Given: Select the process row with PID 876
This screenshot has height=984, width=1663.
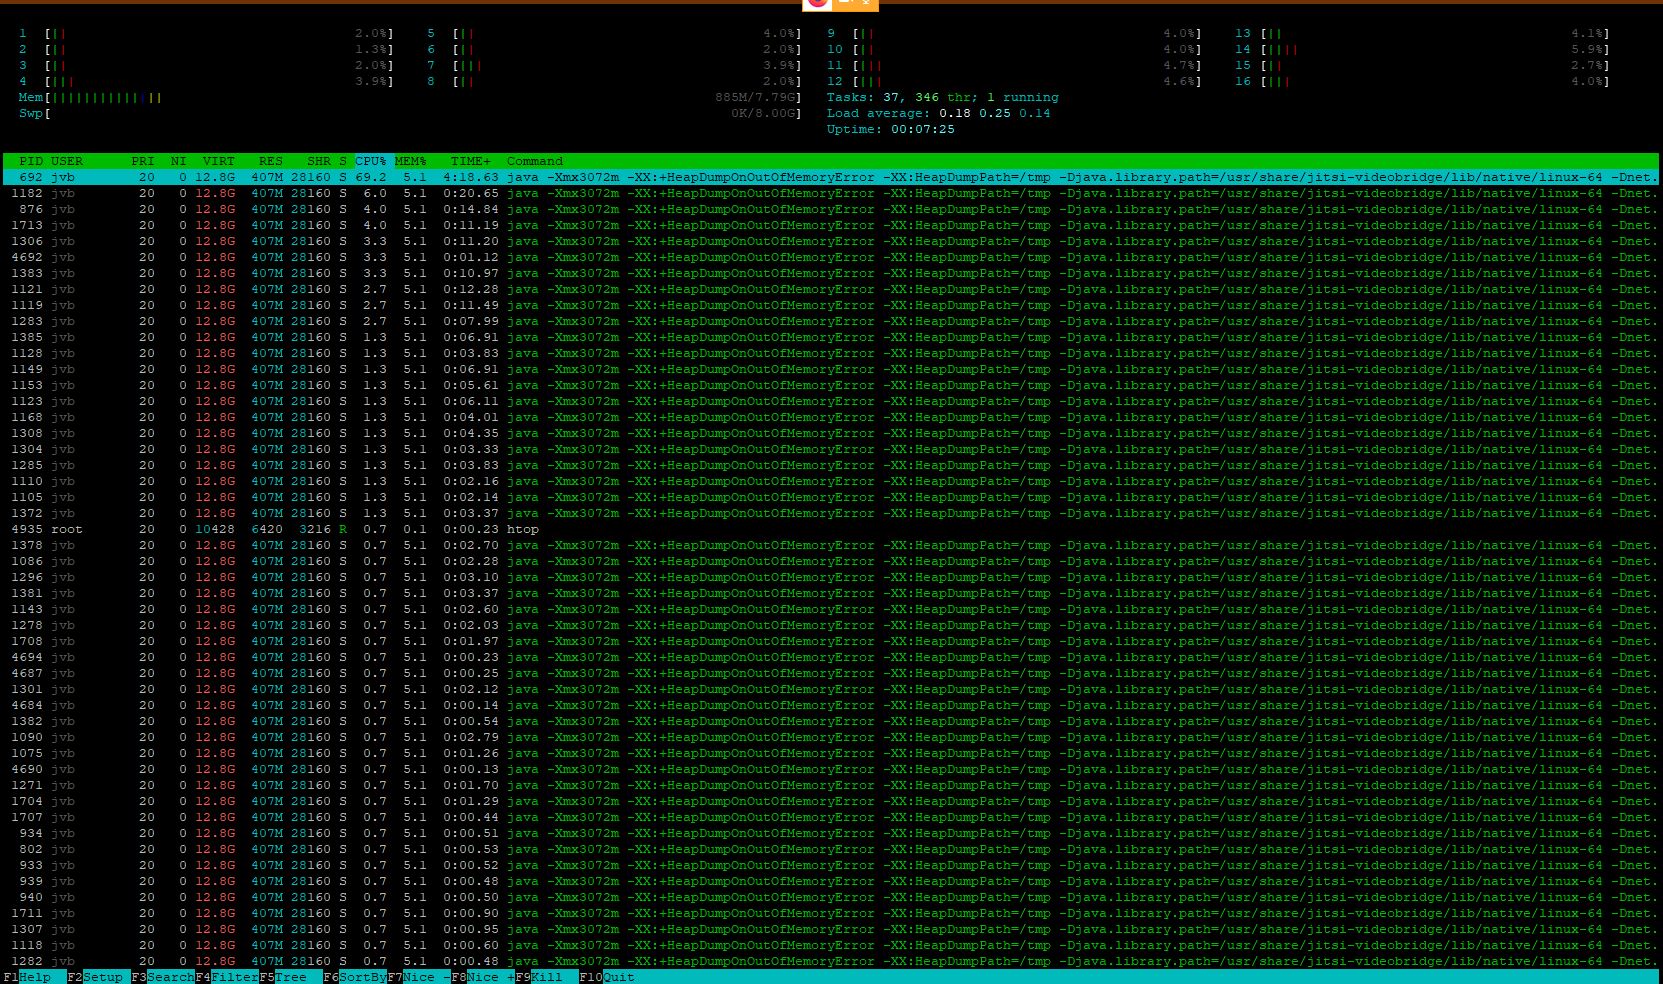Looking at the screenshot, I should (831, 209).
